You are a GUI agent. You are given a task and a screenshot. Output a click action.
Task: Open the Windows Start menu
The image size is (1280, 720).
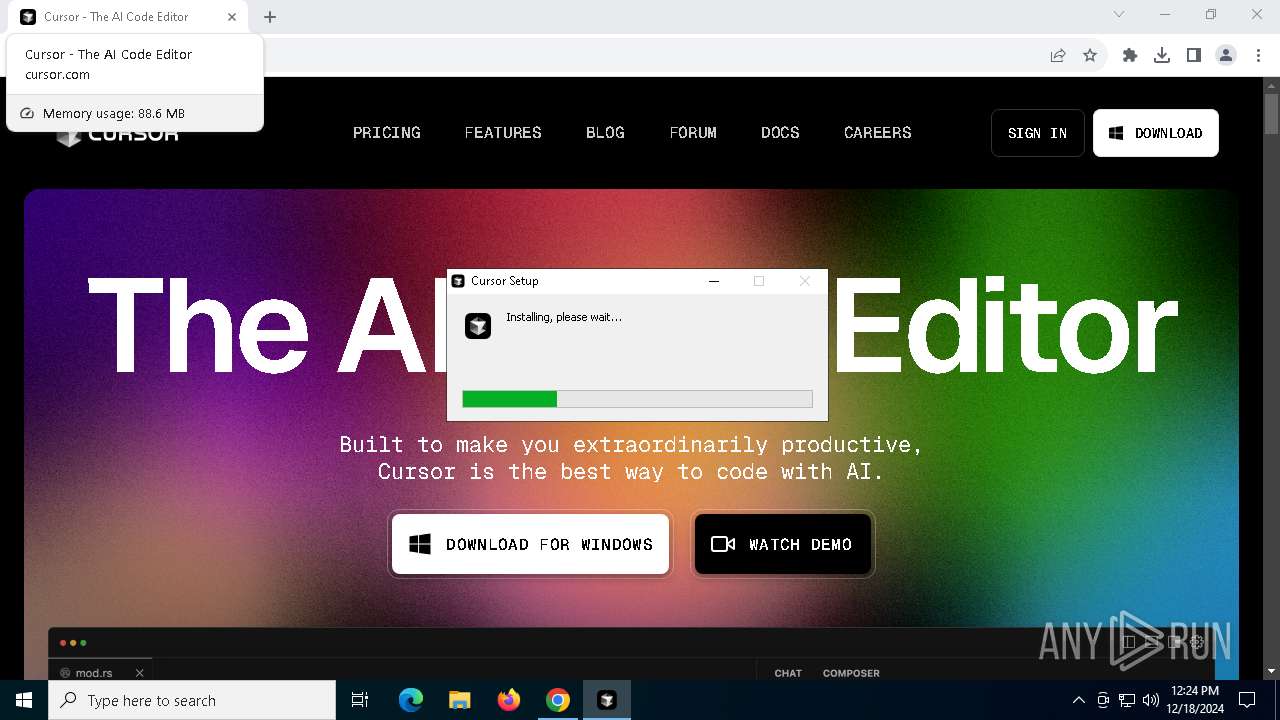click(x=24, y=700)
